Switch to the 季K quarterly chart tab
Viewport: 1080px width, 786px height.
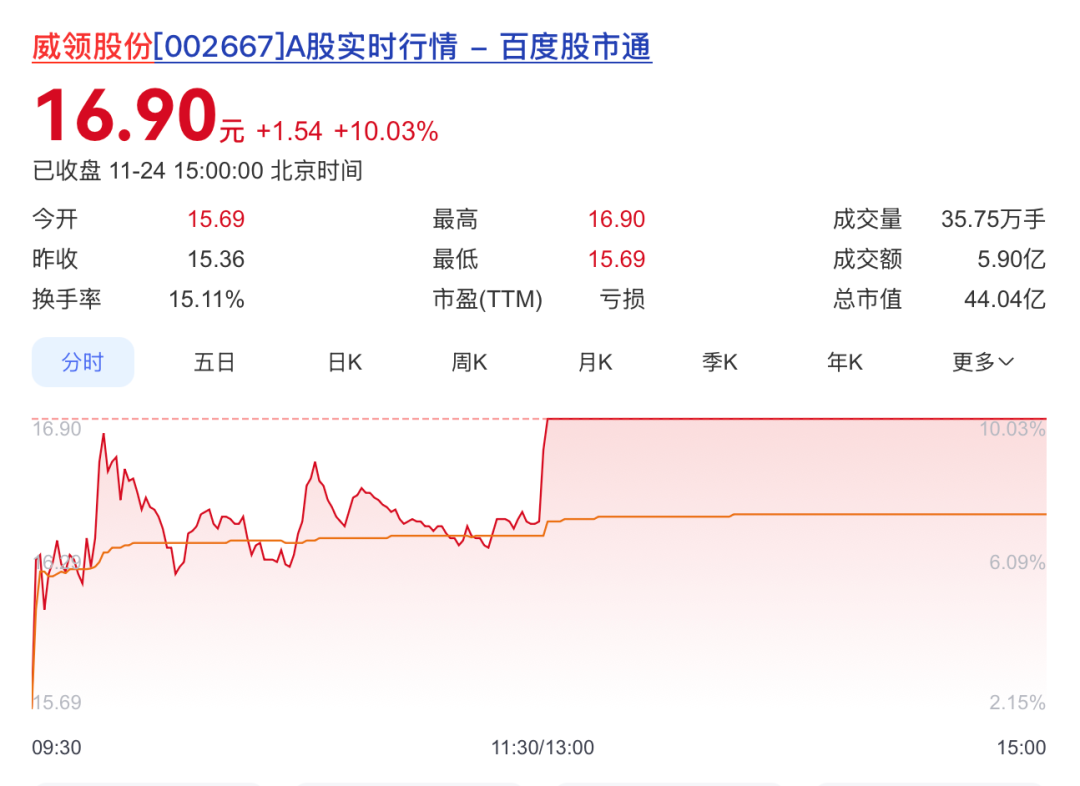(719, 362)
